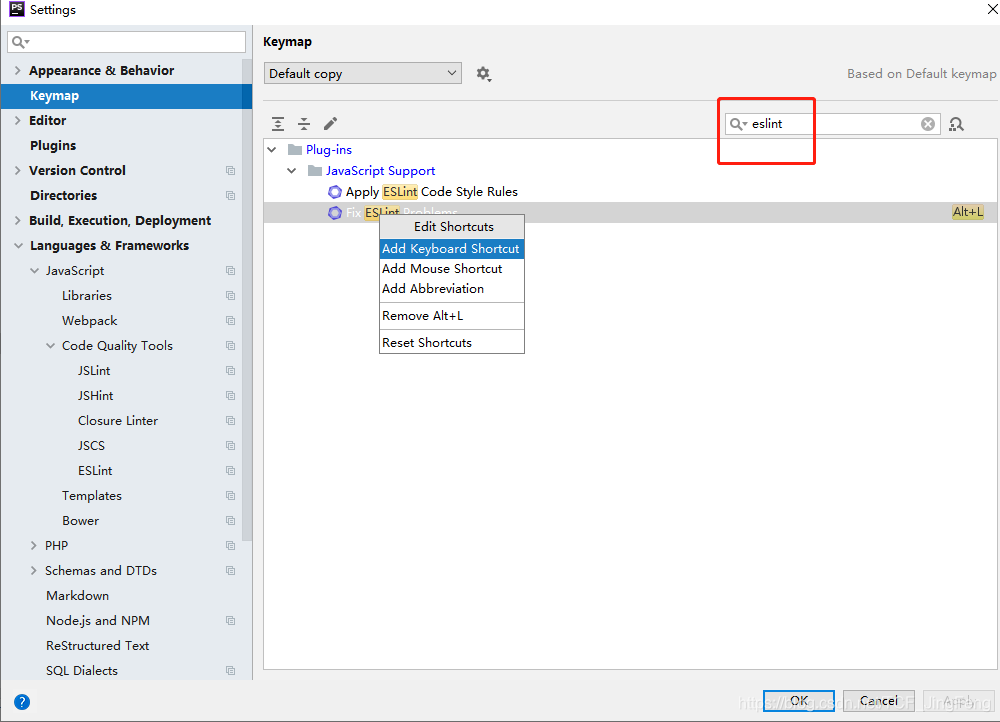Collapse the JavaScript Support tree node
Screen dimensions: 1000x722
[292, 170]
